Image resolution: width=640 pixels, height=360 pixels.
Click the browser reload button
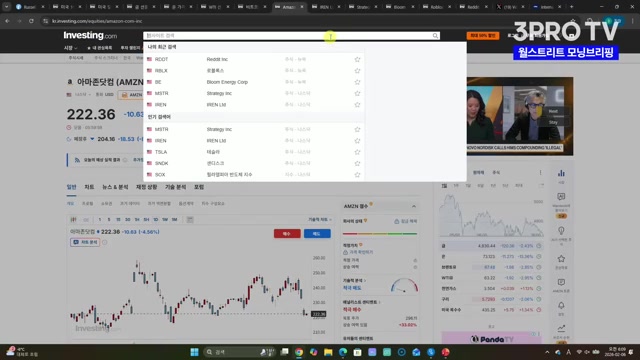click(x=31, y=21)
